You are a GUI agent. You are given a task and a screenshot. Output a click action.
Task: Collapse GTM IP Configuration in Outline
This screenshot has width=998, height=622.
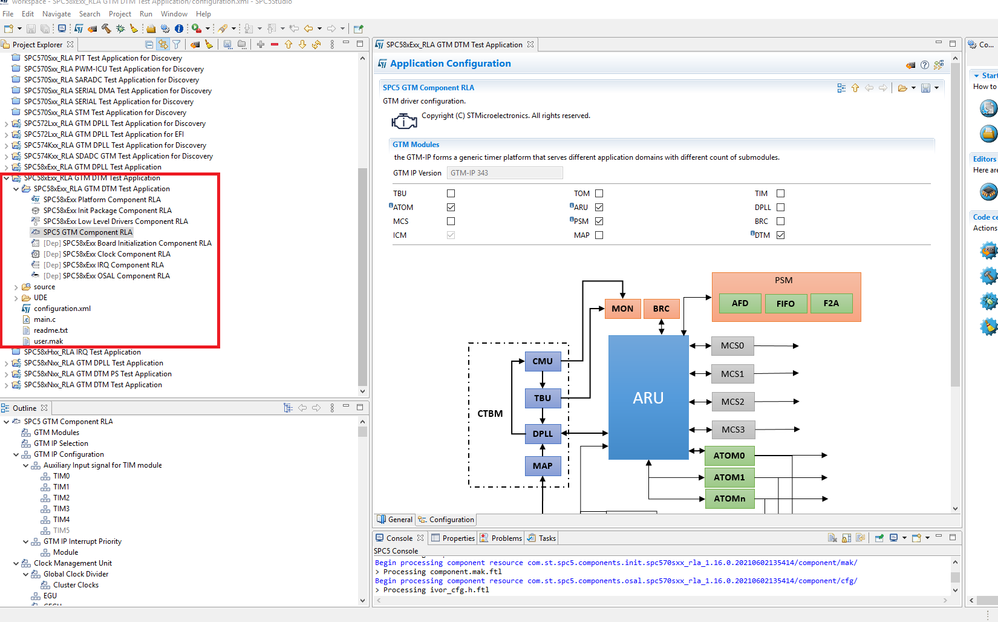pyautogui.click(x=17, y=455)
